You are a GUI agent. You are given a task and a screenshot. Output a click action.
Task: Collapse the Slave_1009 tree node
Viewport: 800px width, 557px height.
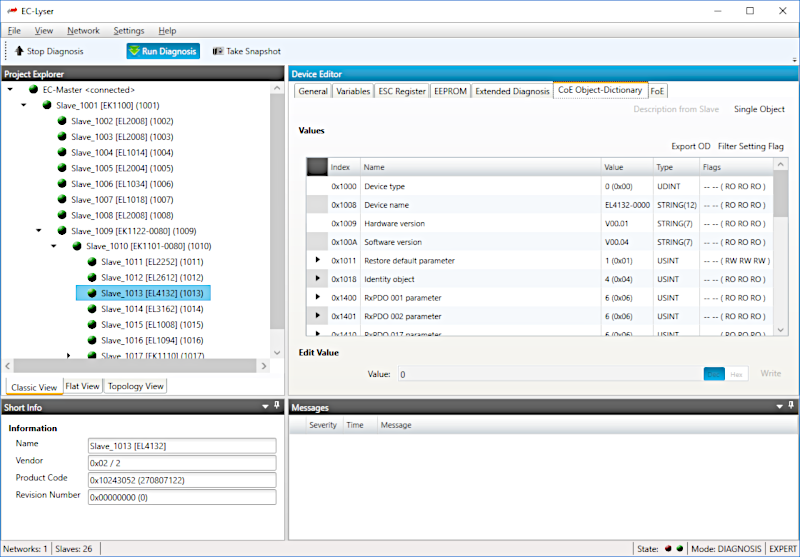pyautogui.click(x=38, y=230)
